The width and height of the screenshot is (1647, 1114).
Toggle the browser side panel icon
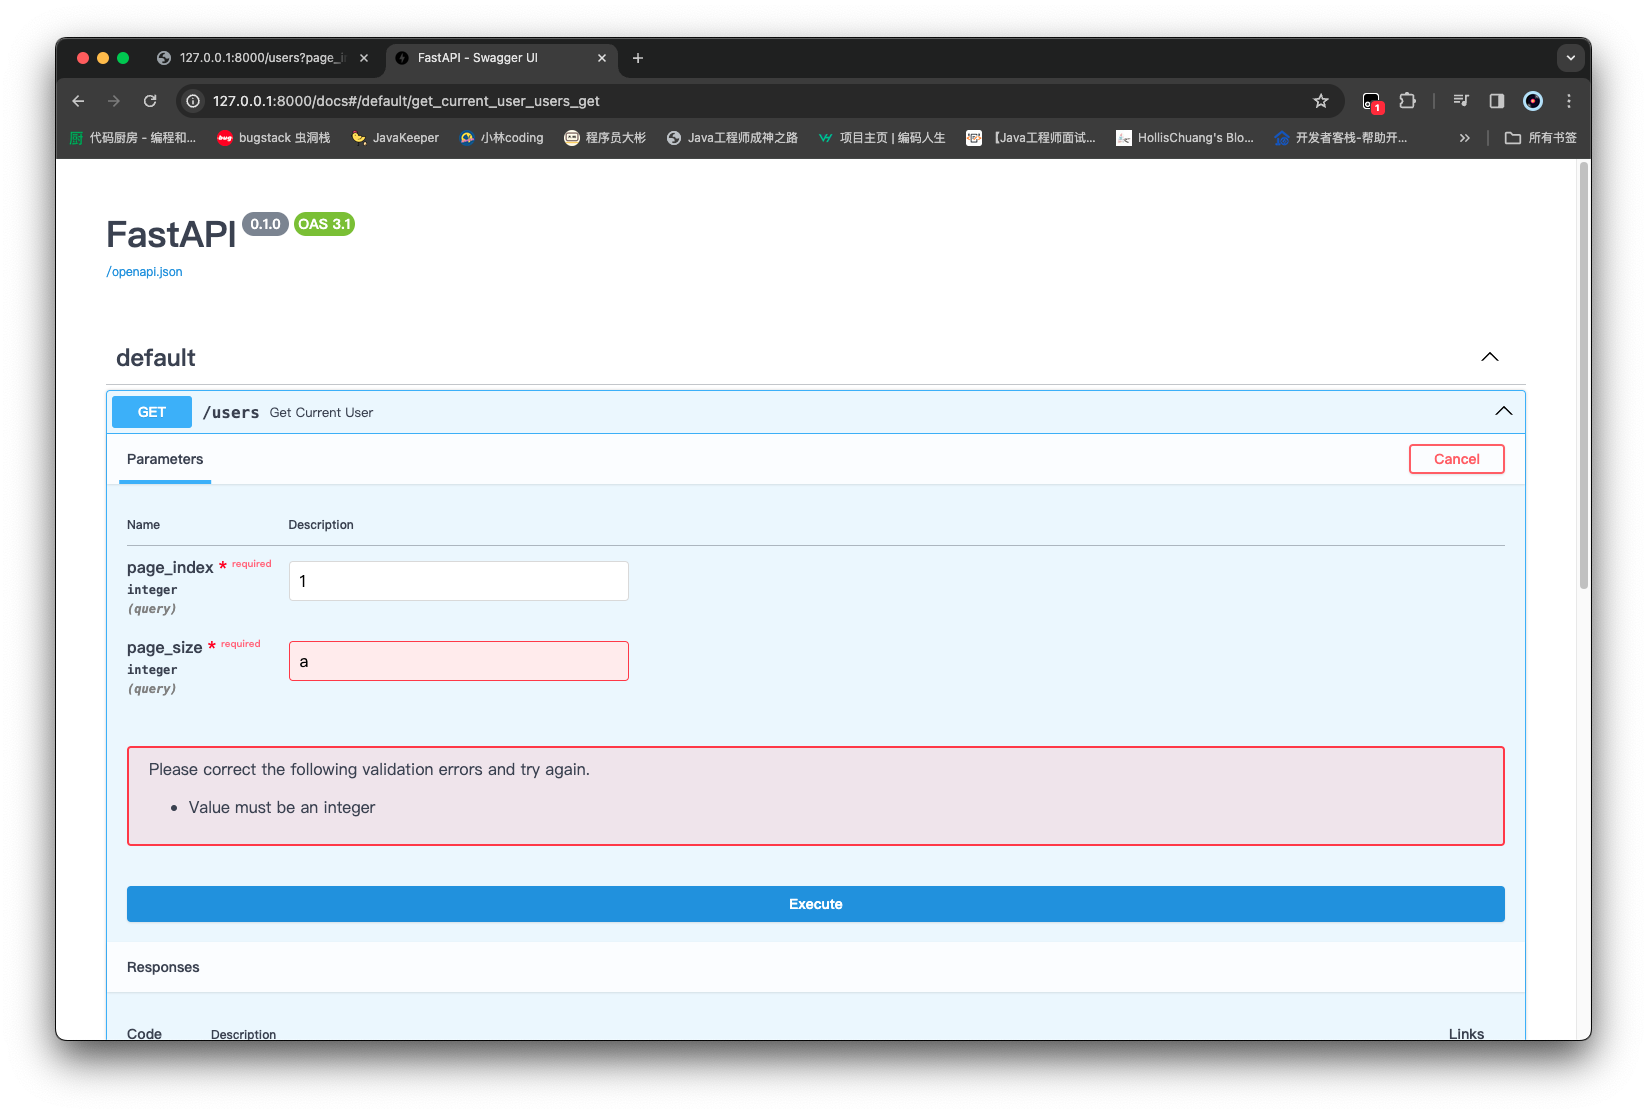1497,101
